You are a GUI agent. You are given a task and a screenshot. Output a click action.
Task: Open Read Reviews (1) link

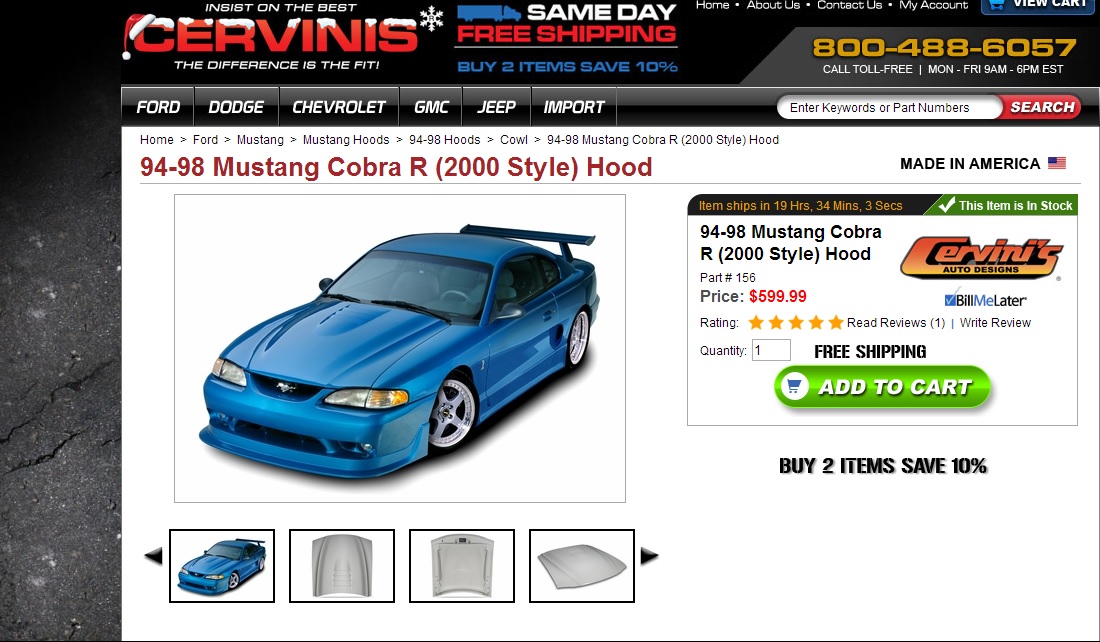coord(896,323)
